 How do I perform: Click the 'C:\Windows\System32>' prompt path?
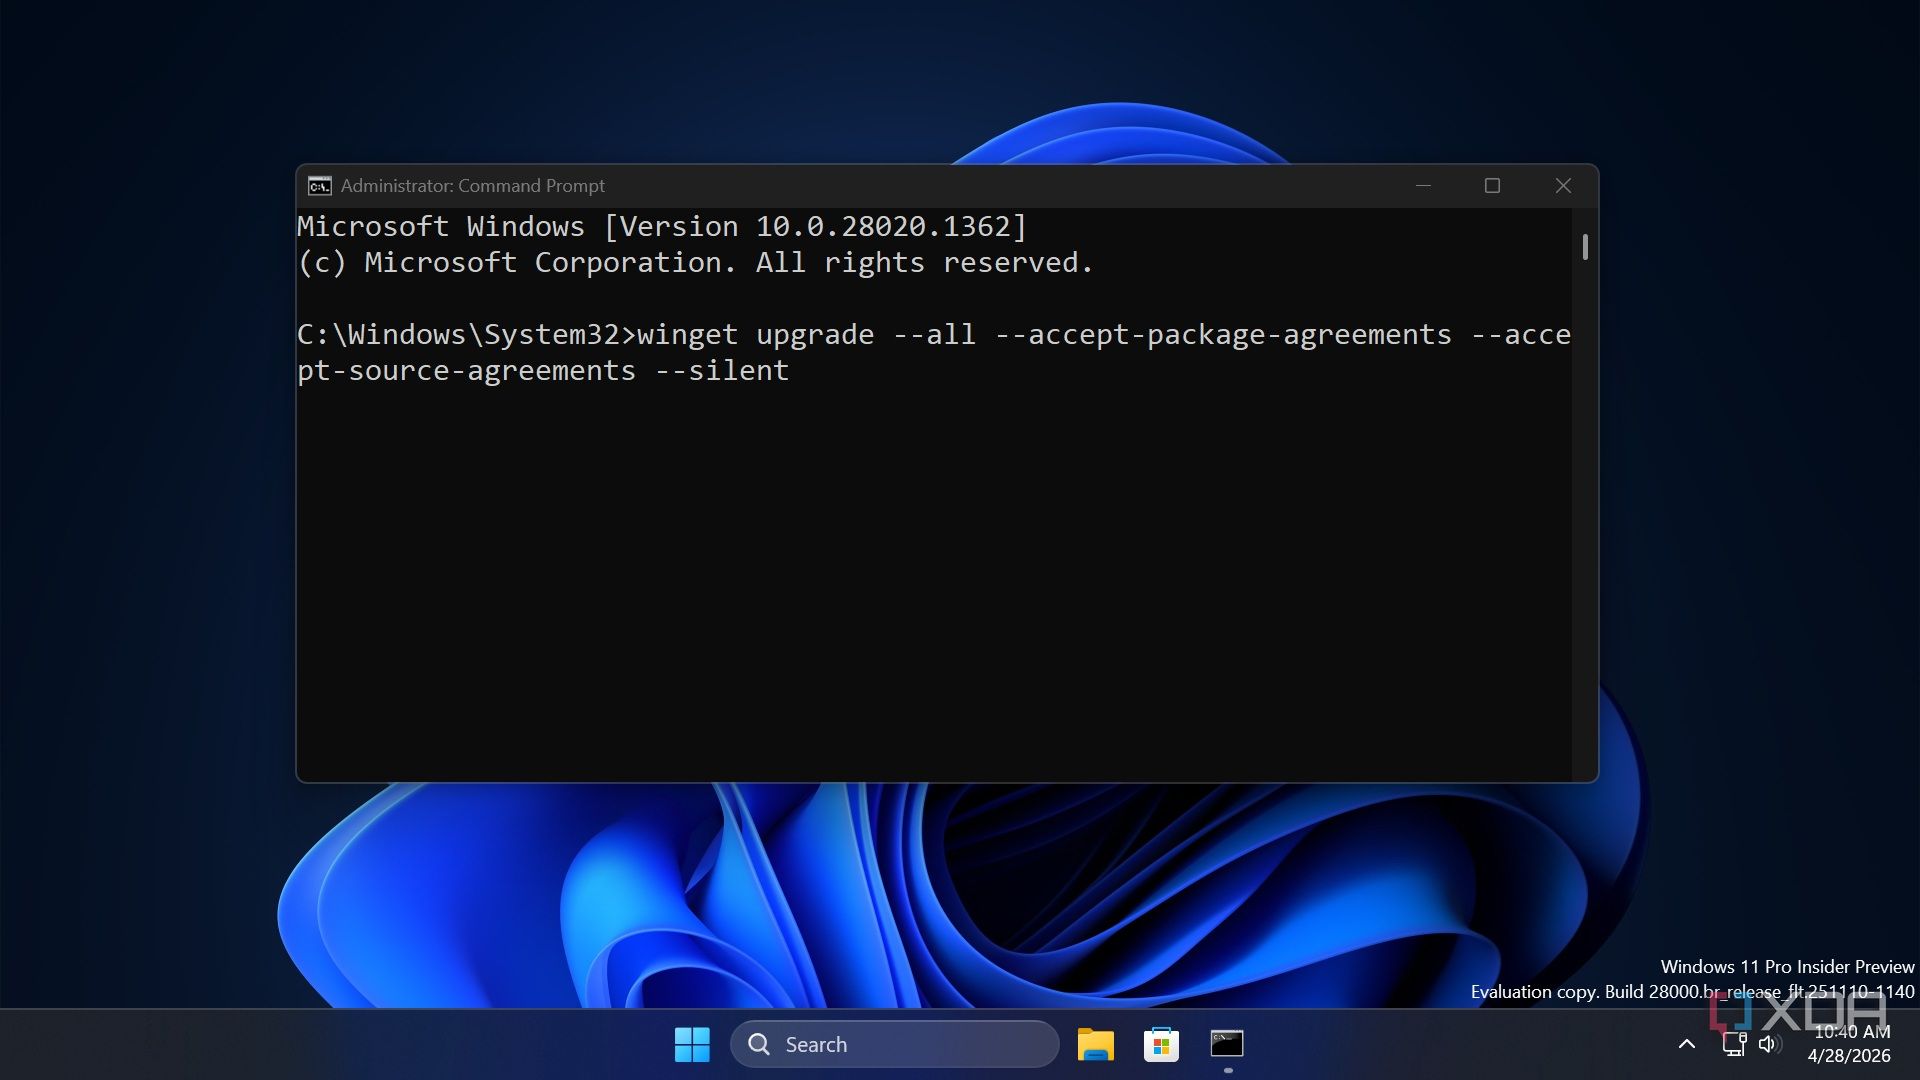467,335
